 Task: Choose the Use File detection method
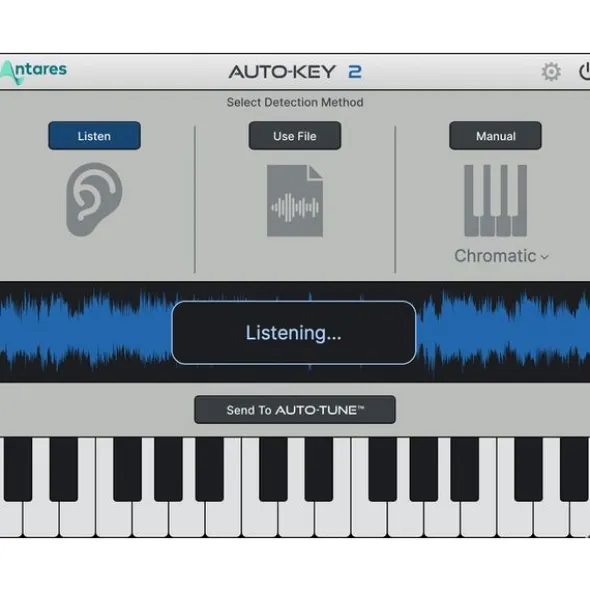click(x=295, y=136)
